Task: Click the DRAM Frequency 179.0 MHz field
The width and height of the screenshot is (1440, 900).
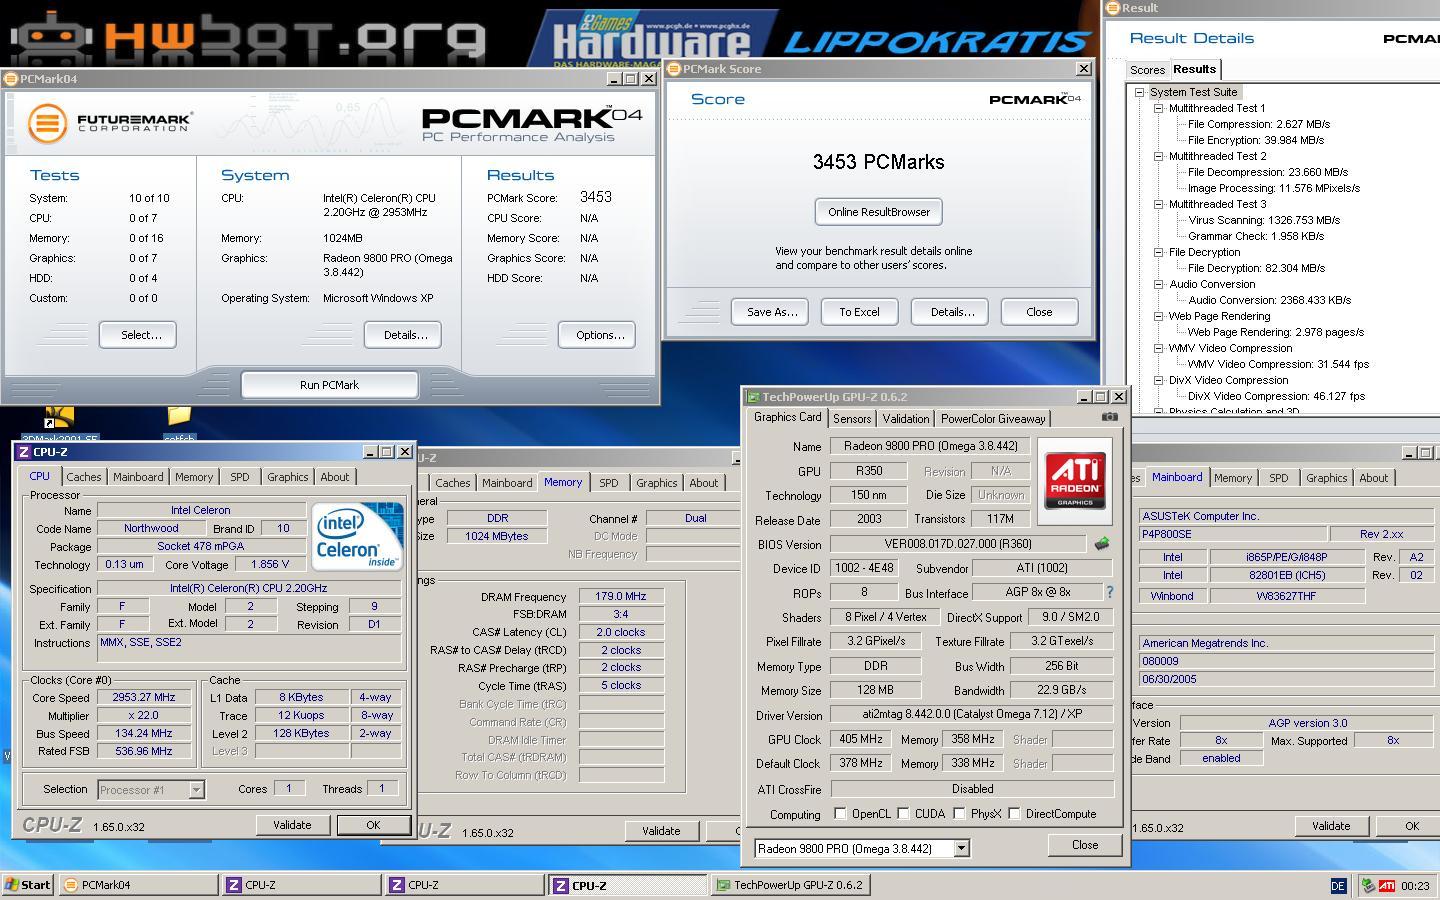Action: [621, 596]
